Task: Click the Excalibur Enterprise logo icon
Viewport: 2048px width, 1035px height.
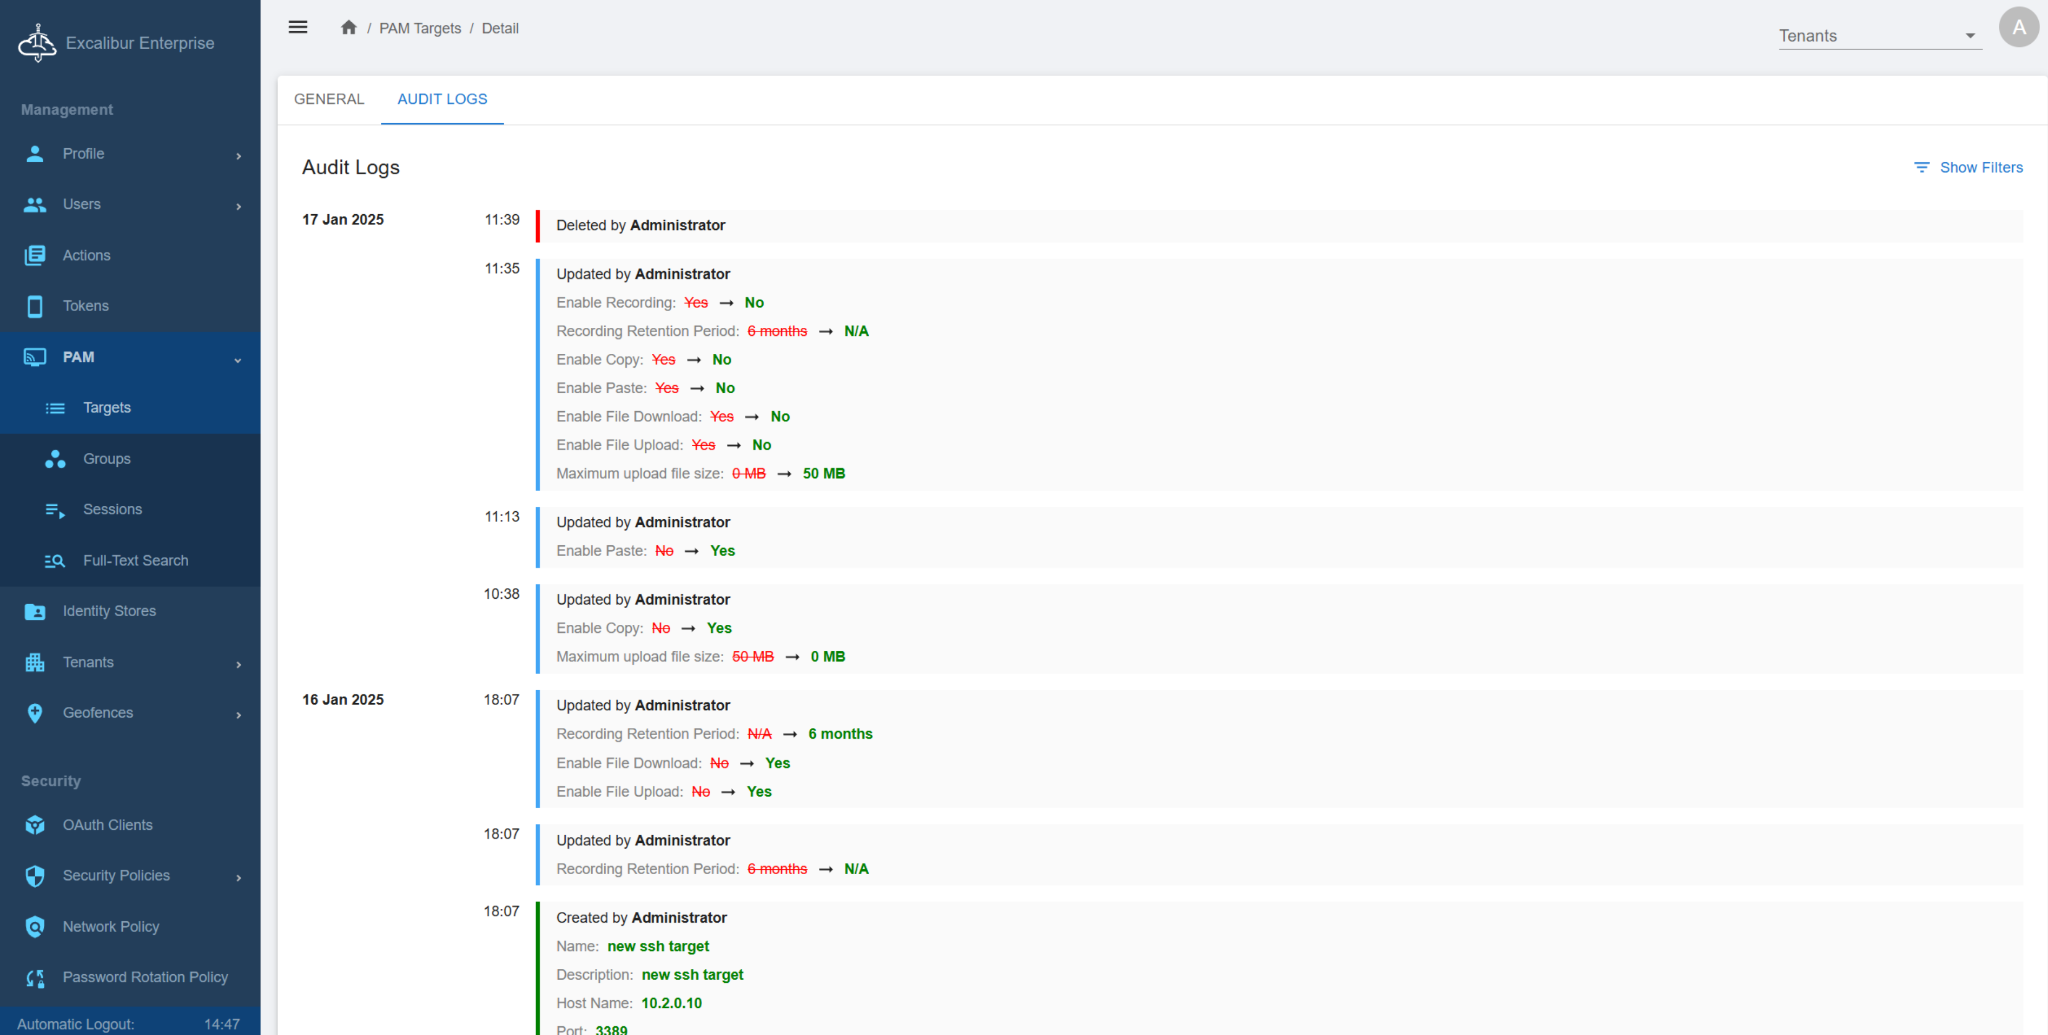Action: coord(37,43)
